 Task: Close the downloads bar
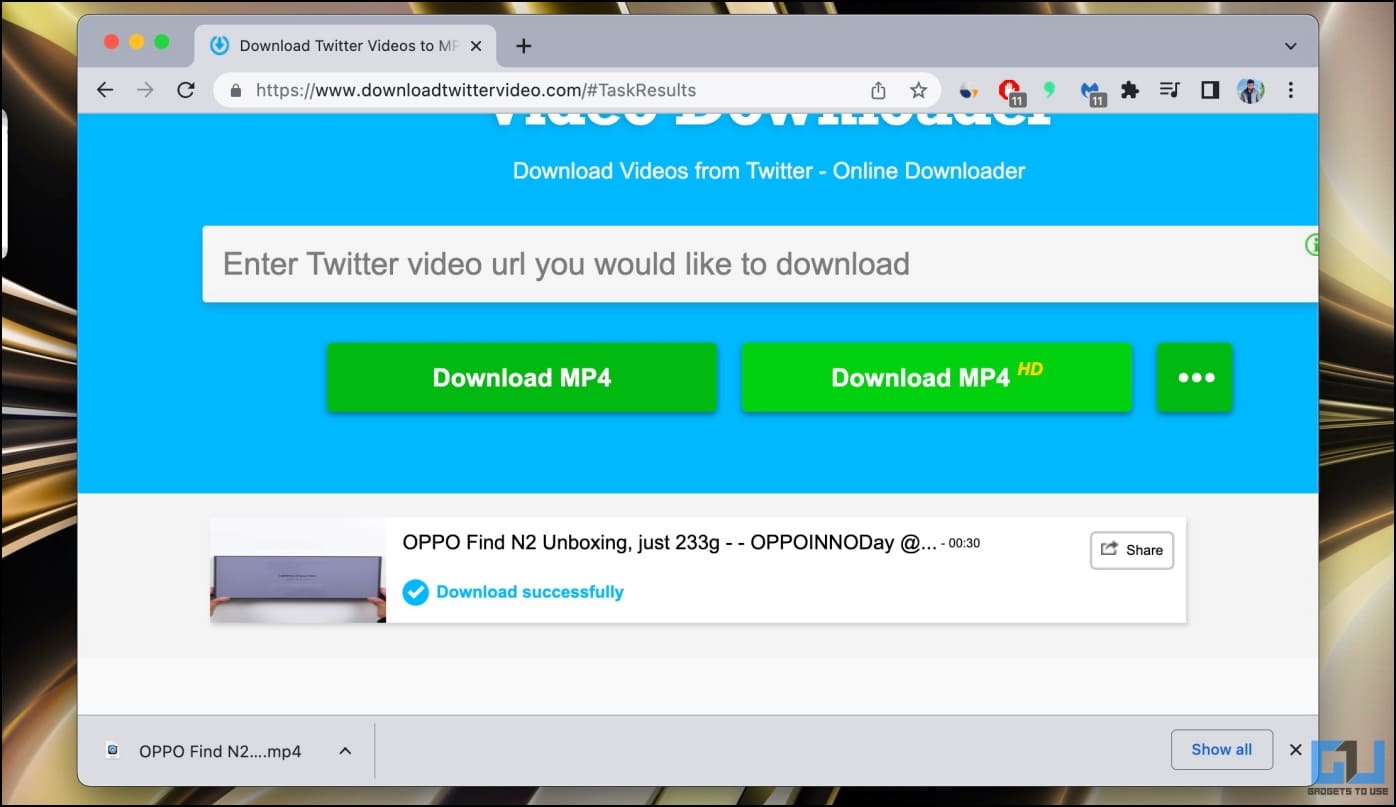pyautogui.click(x=1295, y=749)
